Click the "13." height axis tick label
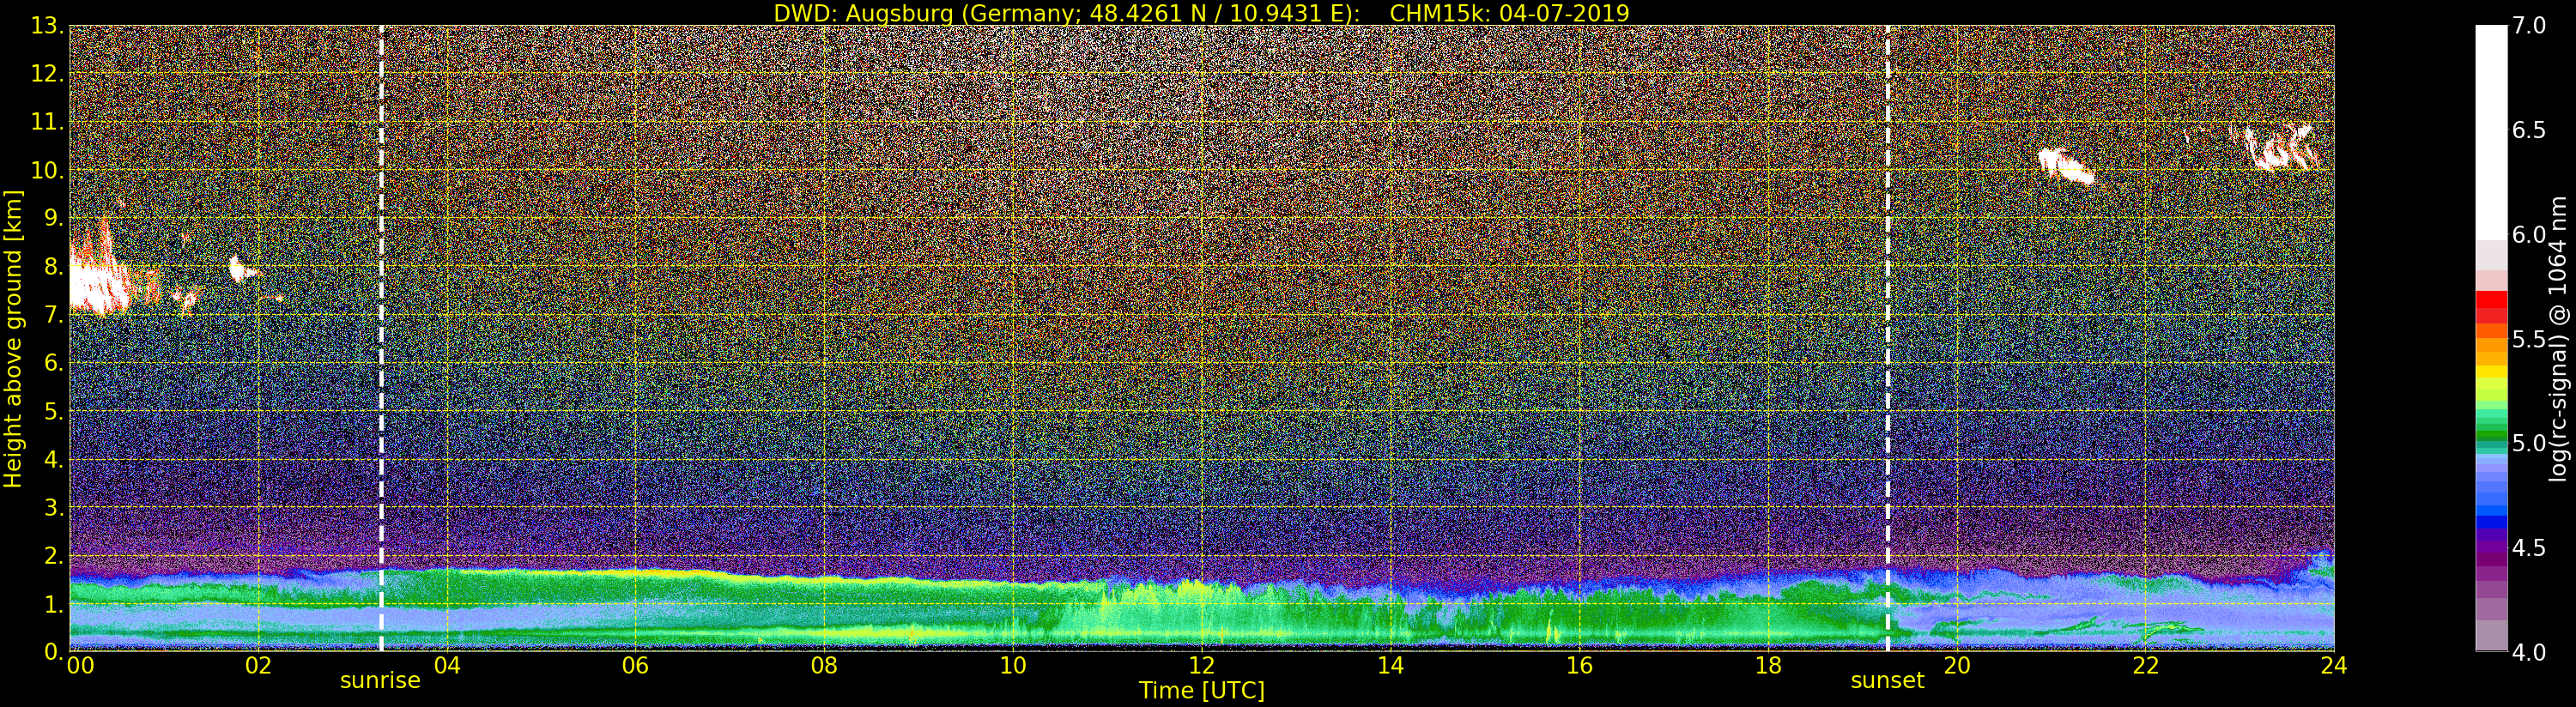The height and width of the screenshot is (707, 2576). [x=48, y=26]
